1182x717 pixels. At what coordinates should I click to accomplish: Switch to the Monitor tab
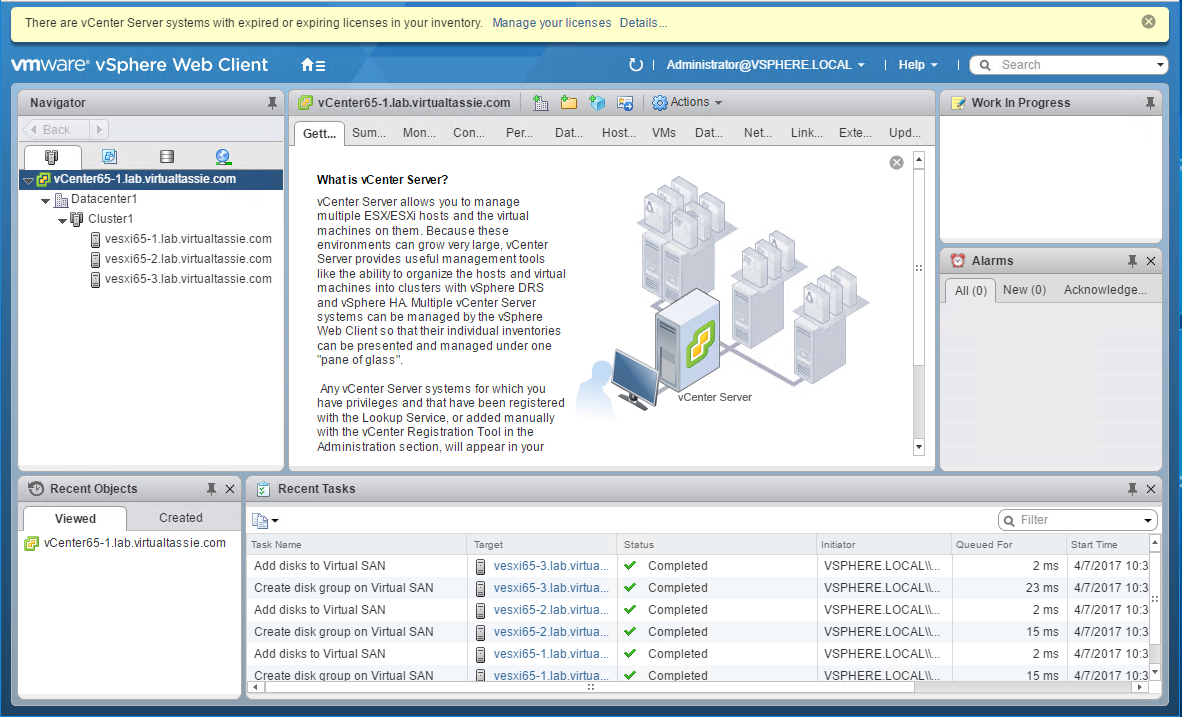[x=419, y=133]
